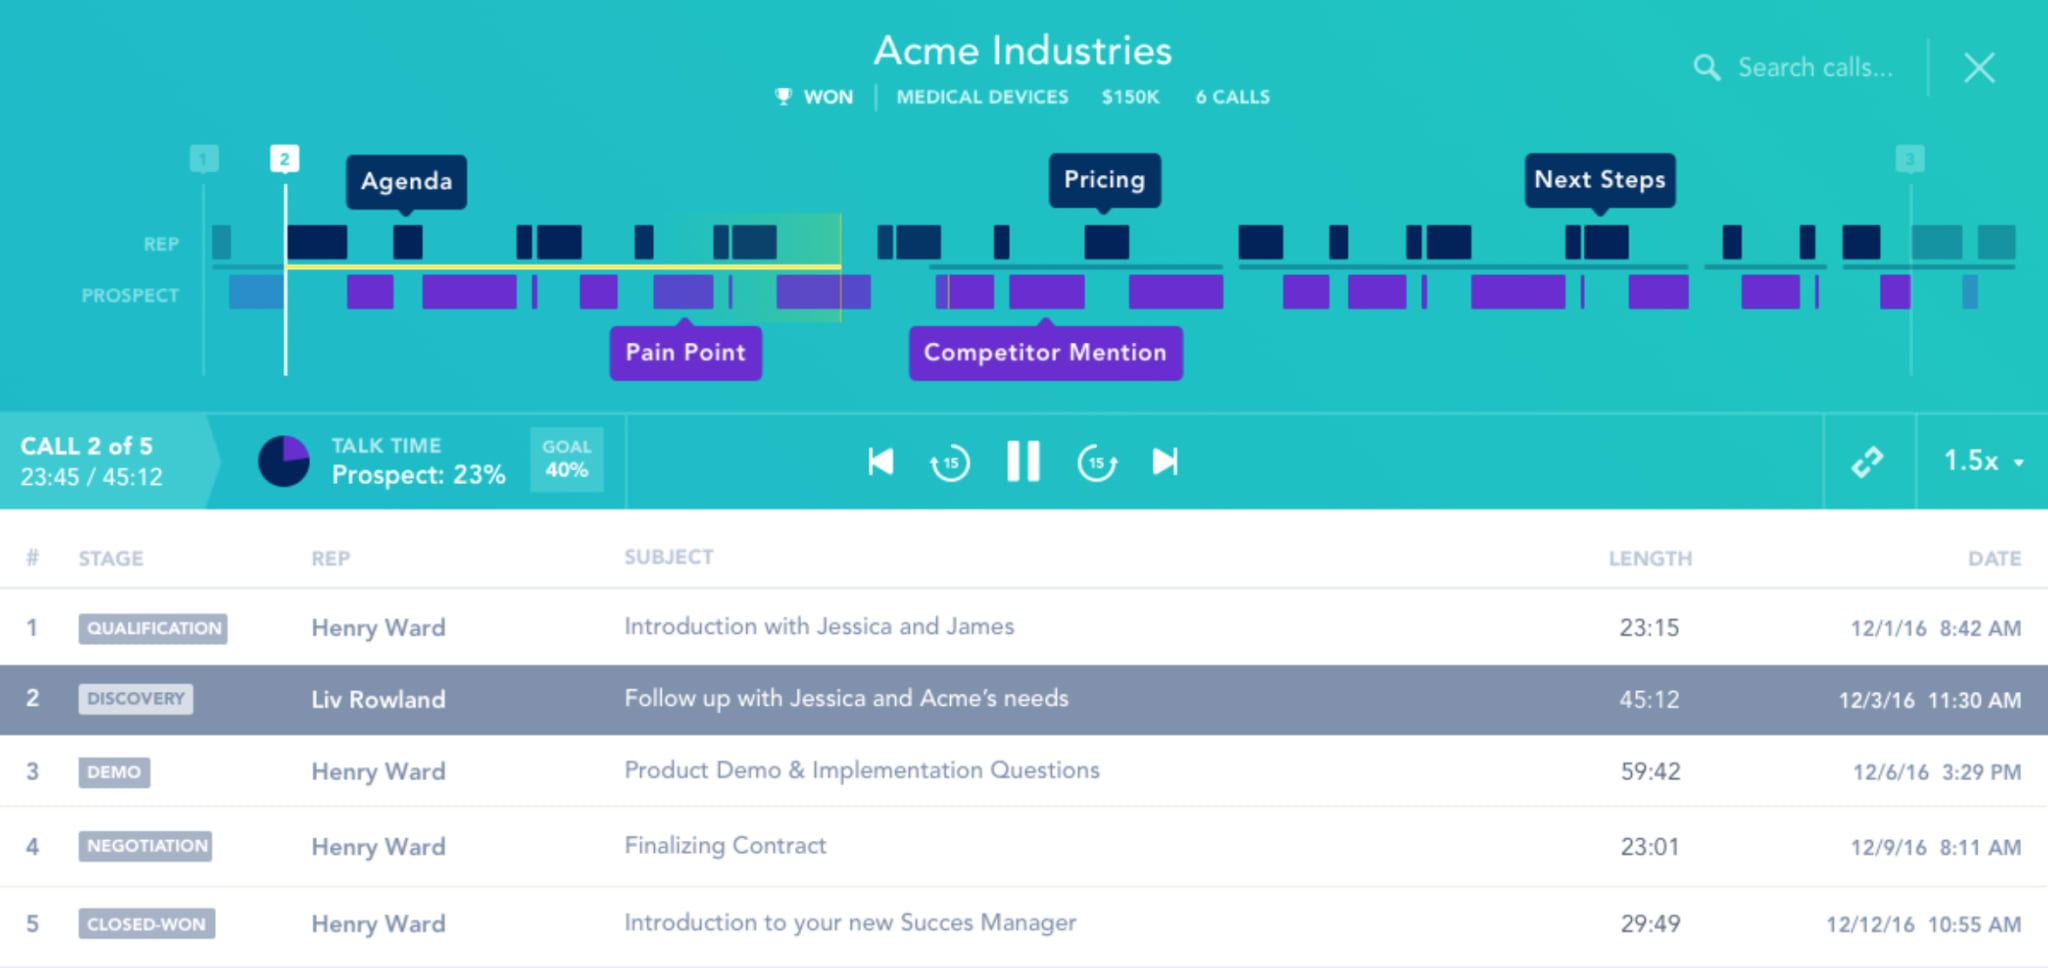Click the DEMO stage badge

pyautogui.click(x=114, y=772)
